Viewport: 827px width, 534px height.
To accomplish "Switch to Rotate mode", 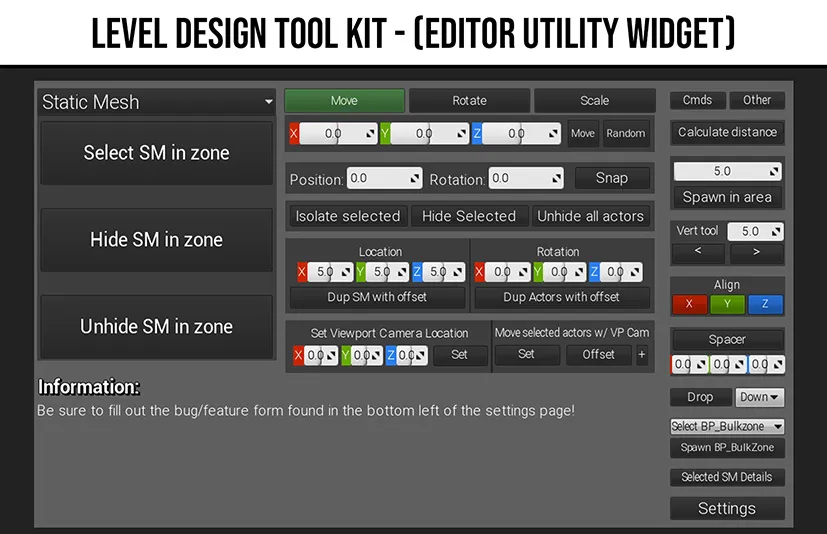I will pos(469,101).
